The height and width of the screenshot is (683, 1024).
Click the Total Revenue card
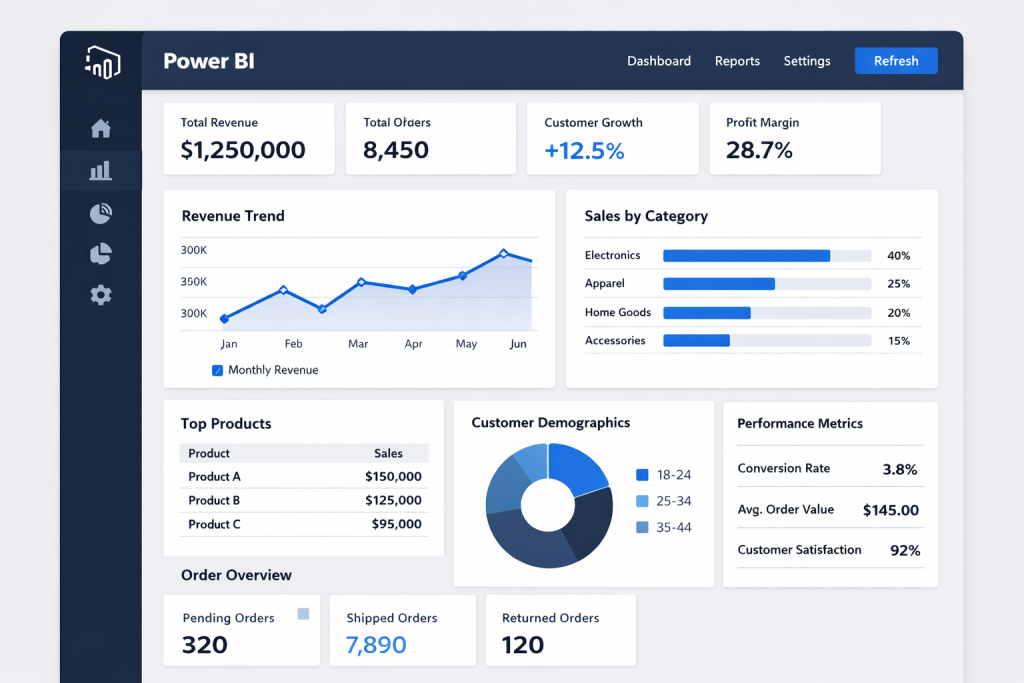[249, 138]
